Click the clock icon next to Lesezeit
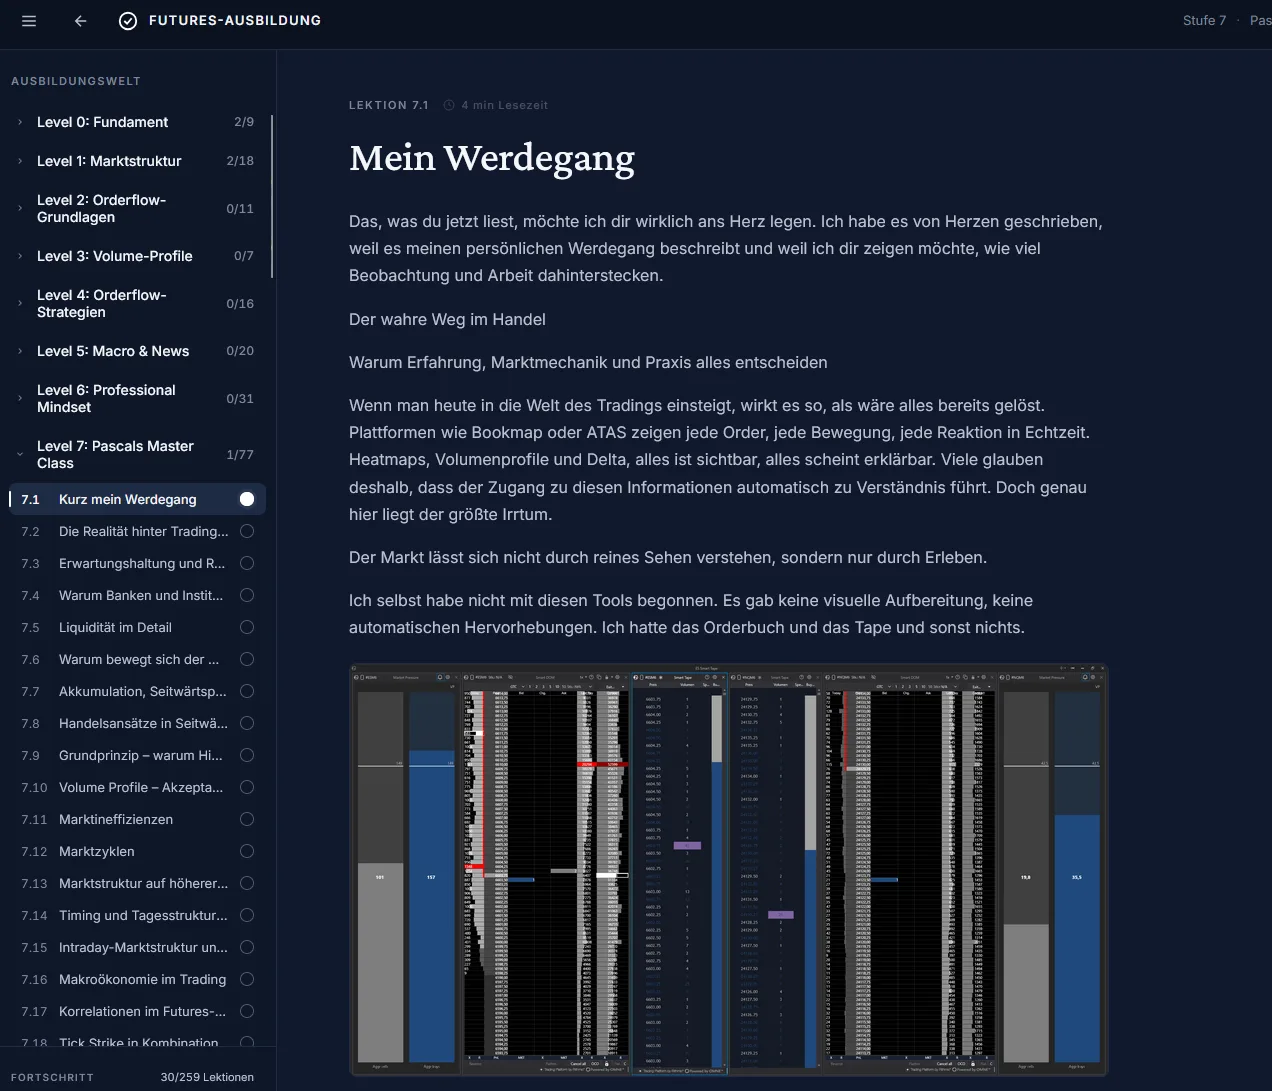1272x1091 pixels. (x=449, y=105)
